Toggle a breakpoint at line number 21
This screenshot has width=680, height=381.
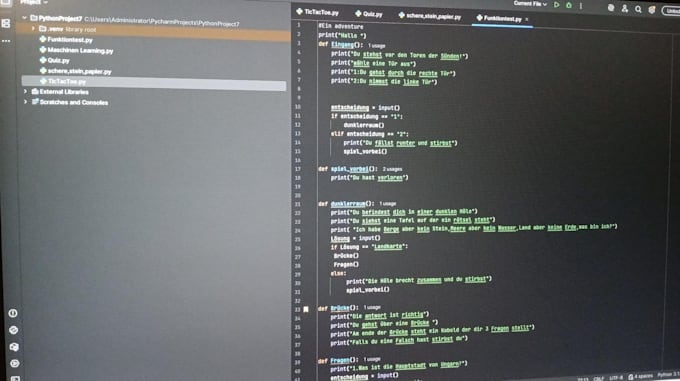pyautogui.click(x=298, y=204)
